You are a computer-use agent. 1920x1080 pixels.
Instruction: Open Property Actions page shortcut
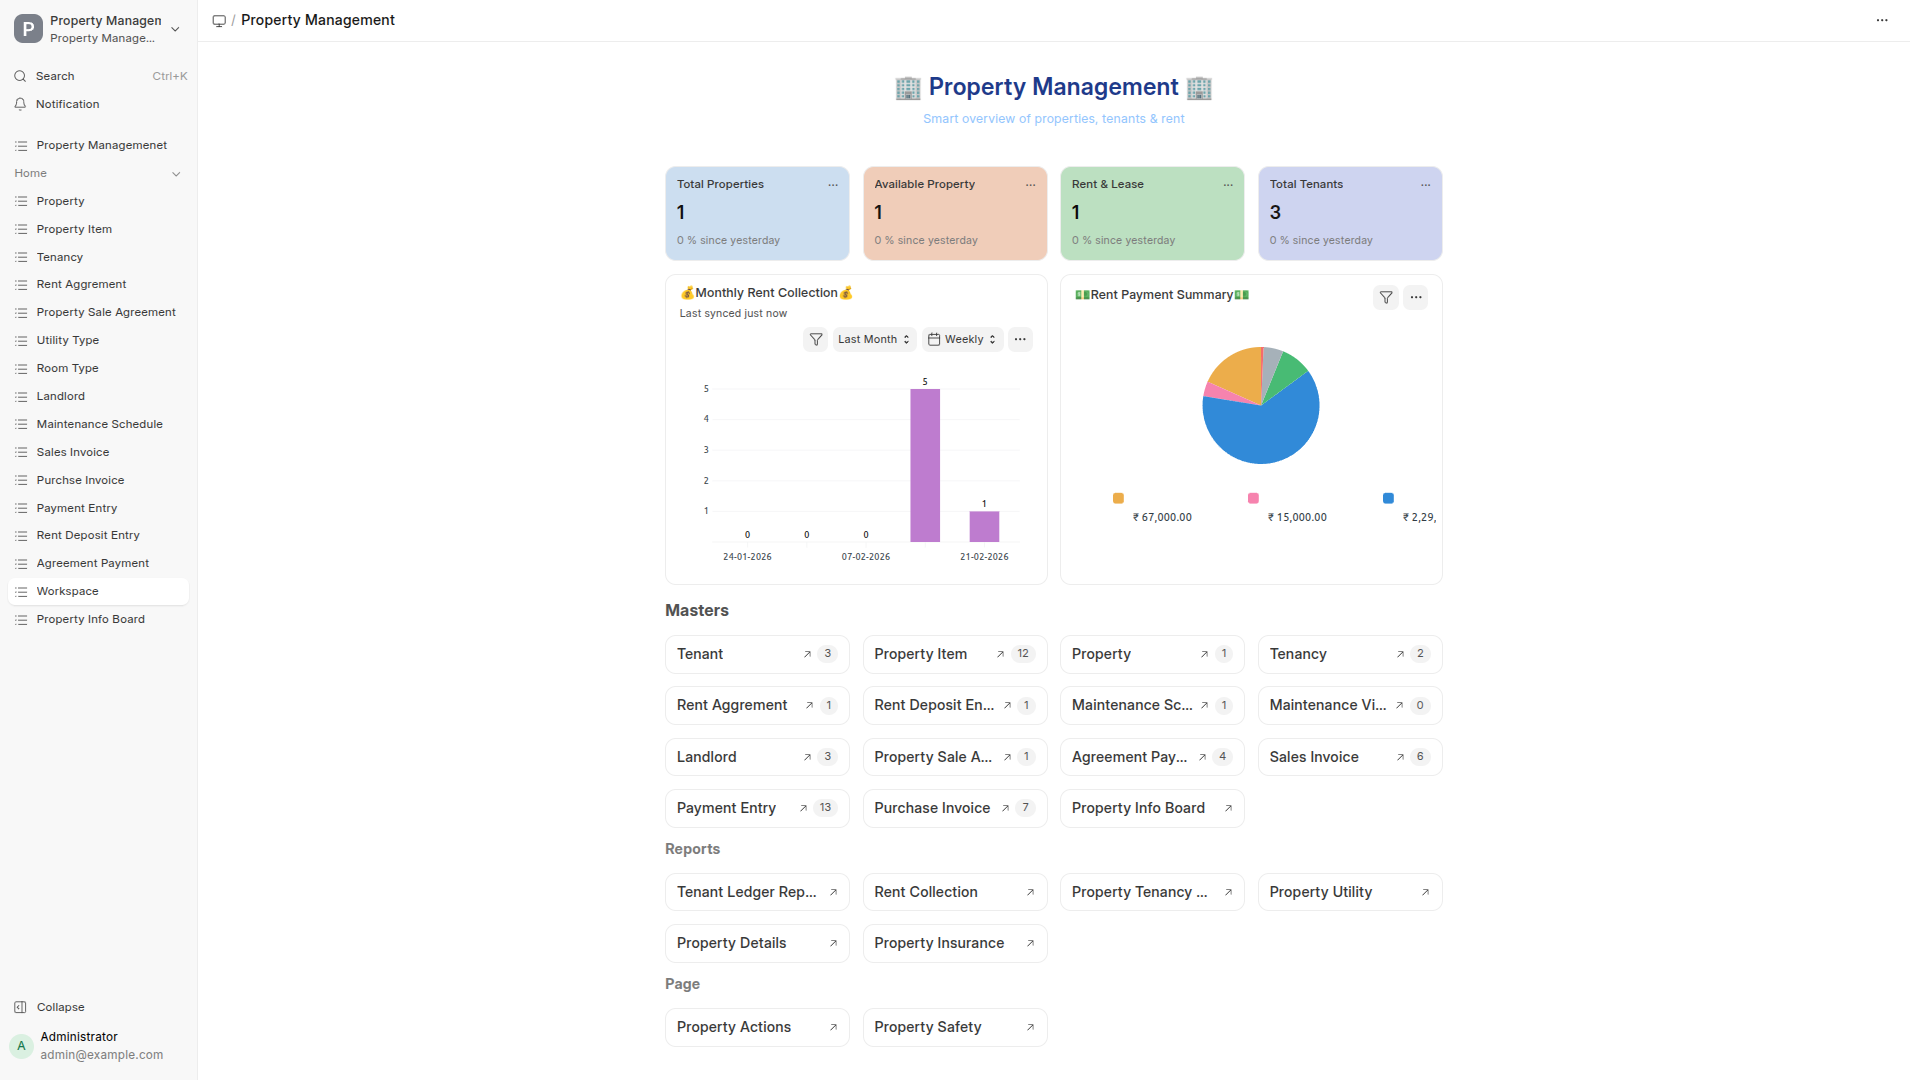(x=757, y=1027)
